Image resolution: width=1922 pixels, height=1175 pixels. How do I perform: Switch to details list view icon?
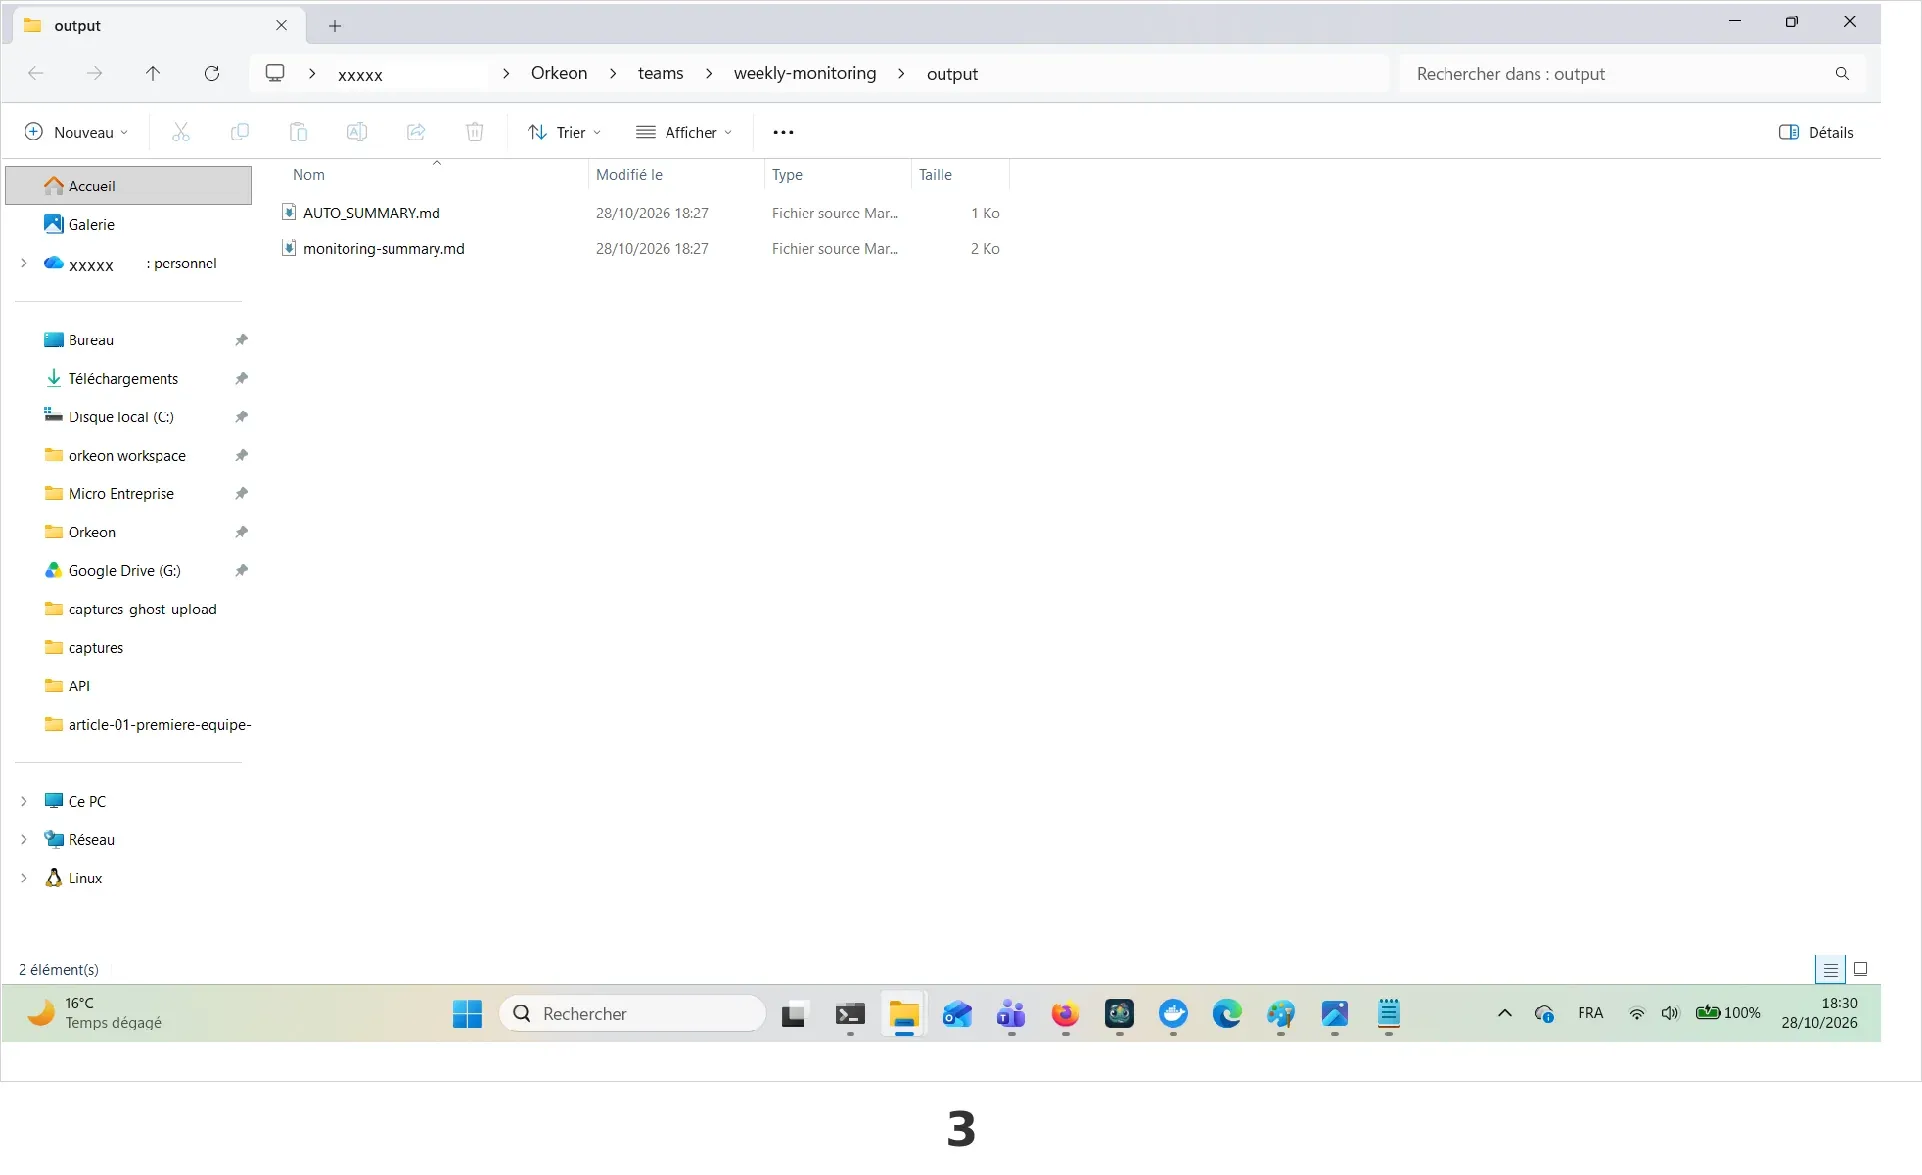[1831, 969]
